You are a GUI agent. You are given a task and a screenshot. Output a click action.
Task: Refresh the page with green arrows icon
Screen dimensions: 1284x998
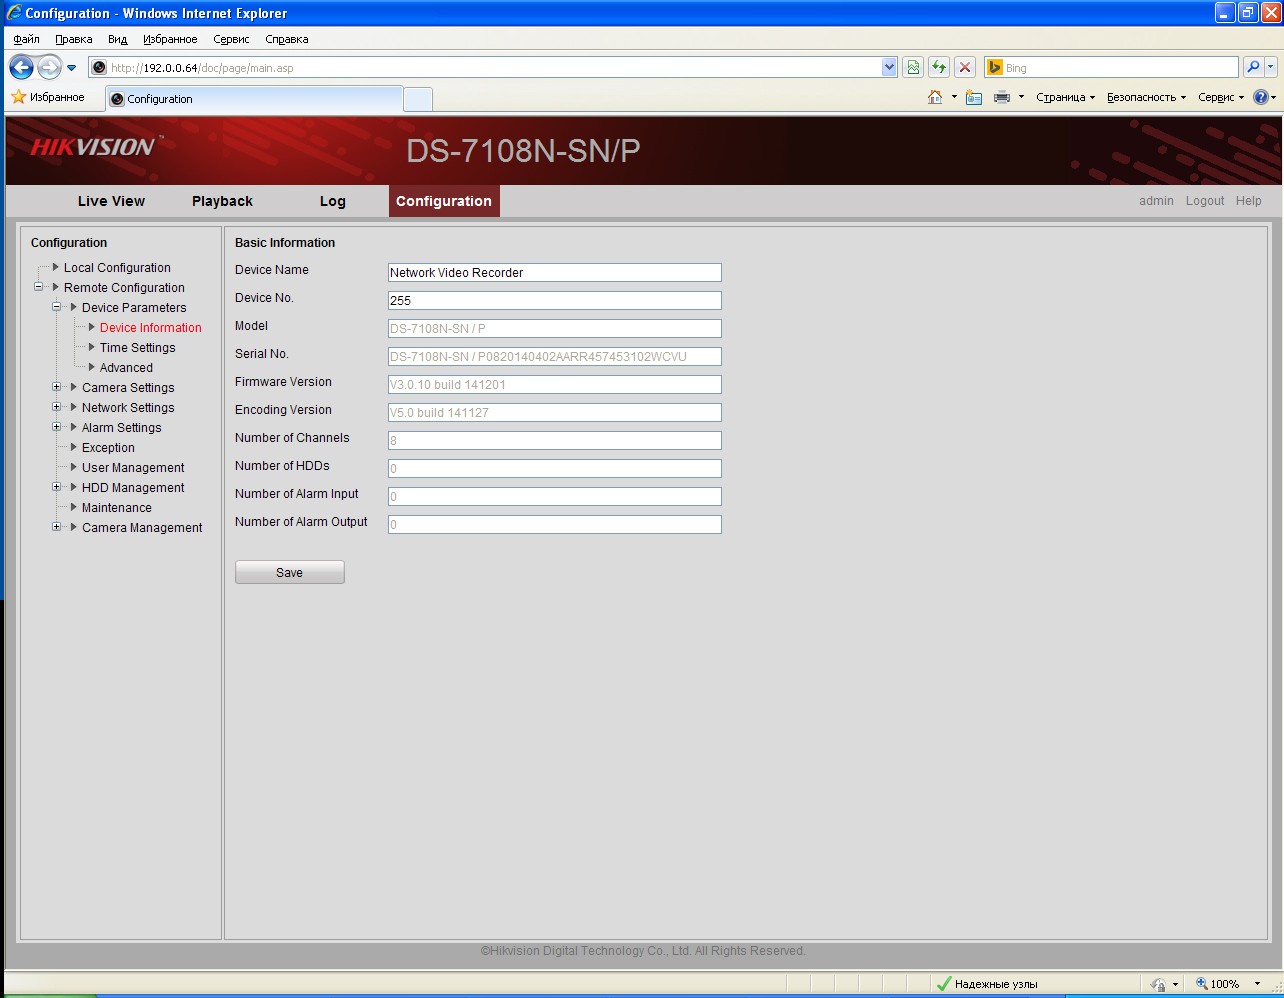coord(939,67)
